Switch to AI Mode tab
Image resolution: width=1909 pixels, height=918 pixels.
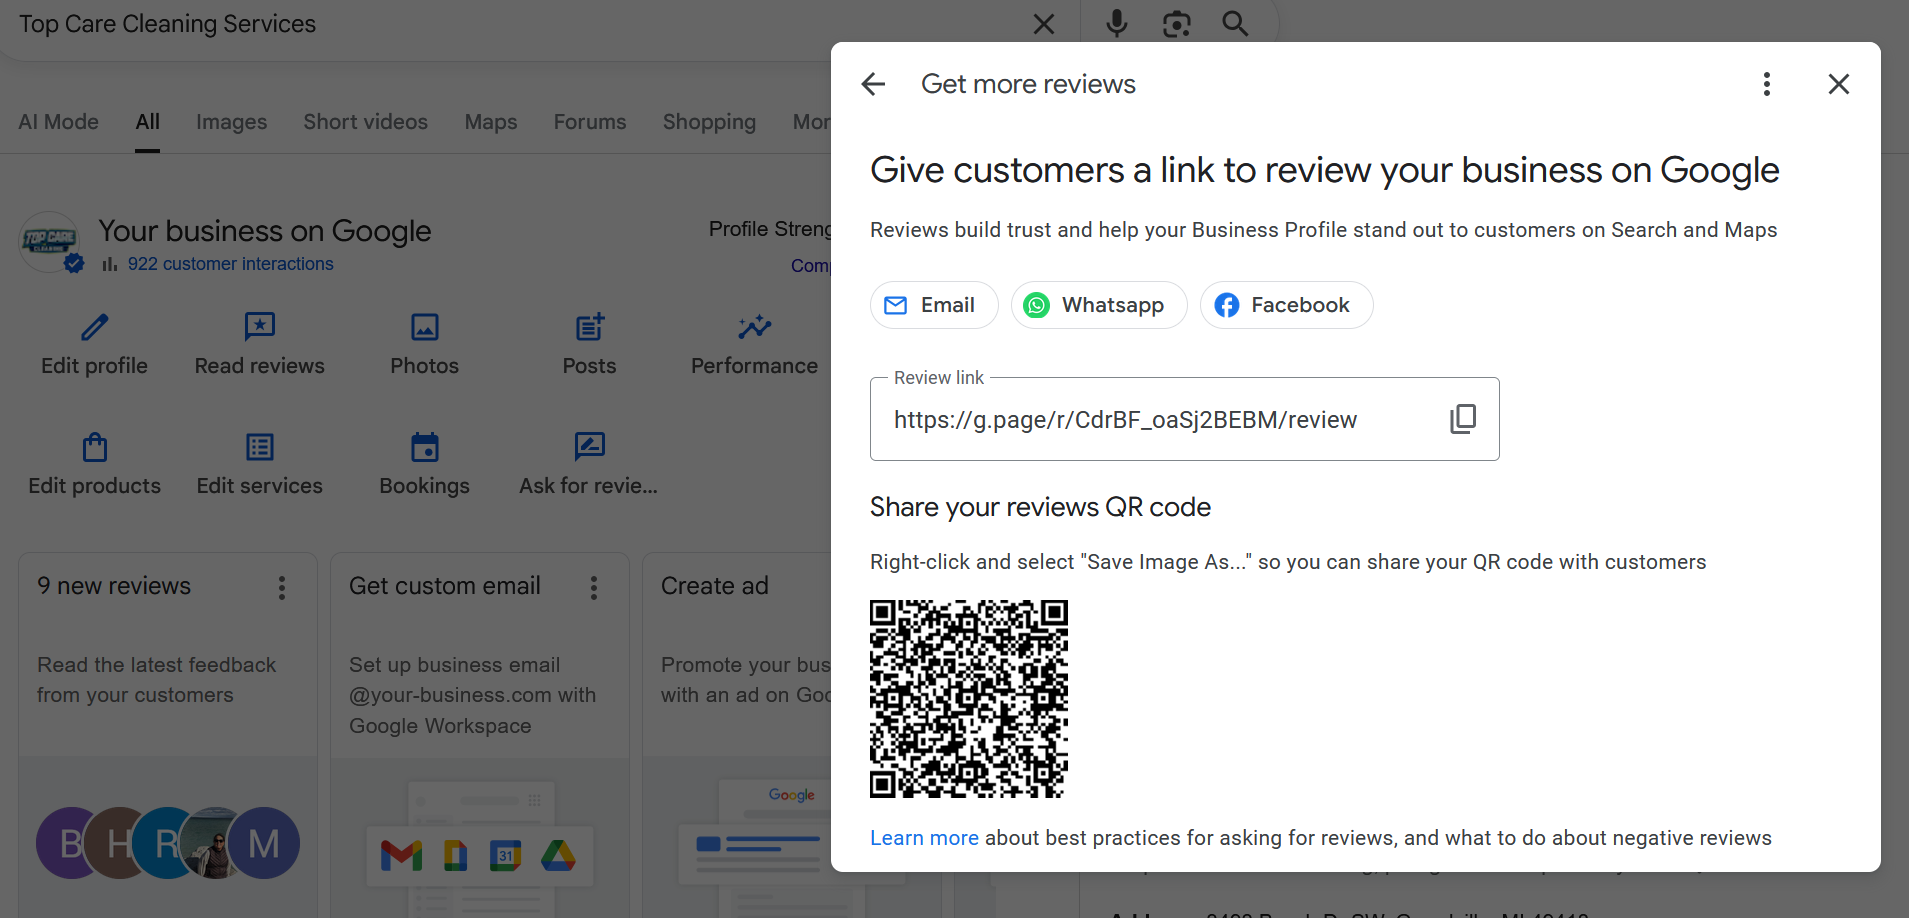(x=59, y=122)
